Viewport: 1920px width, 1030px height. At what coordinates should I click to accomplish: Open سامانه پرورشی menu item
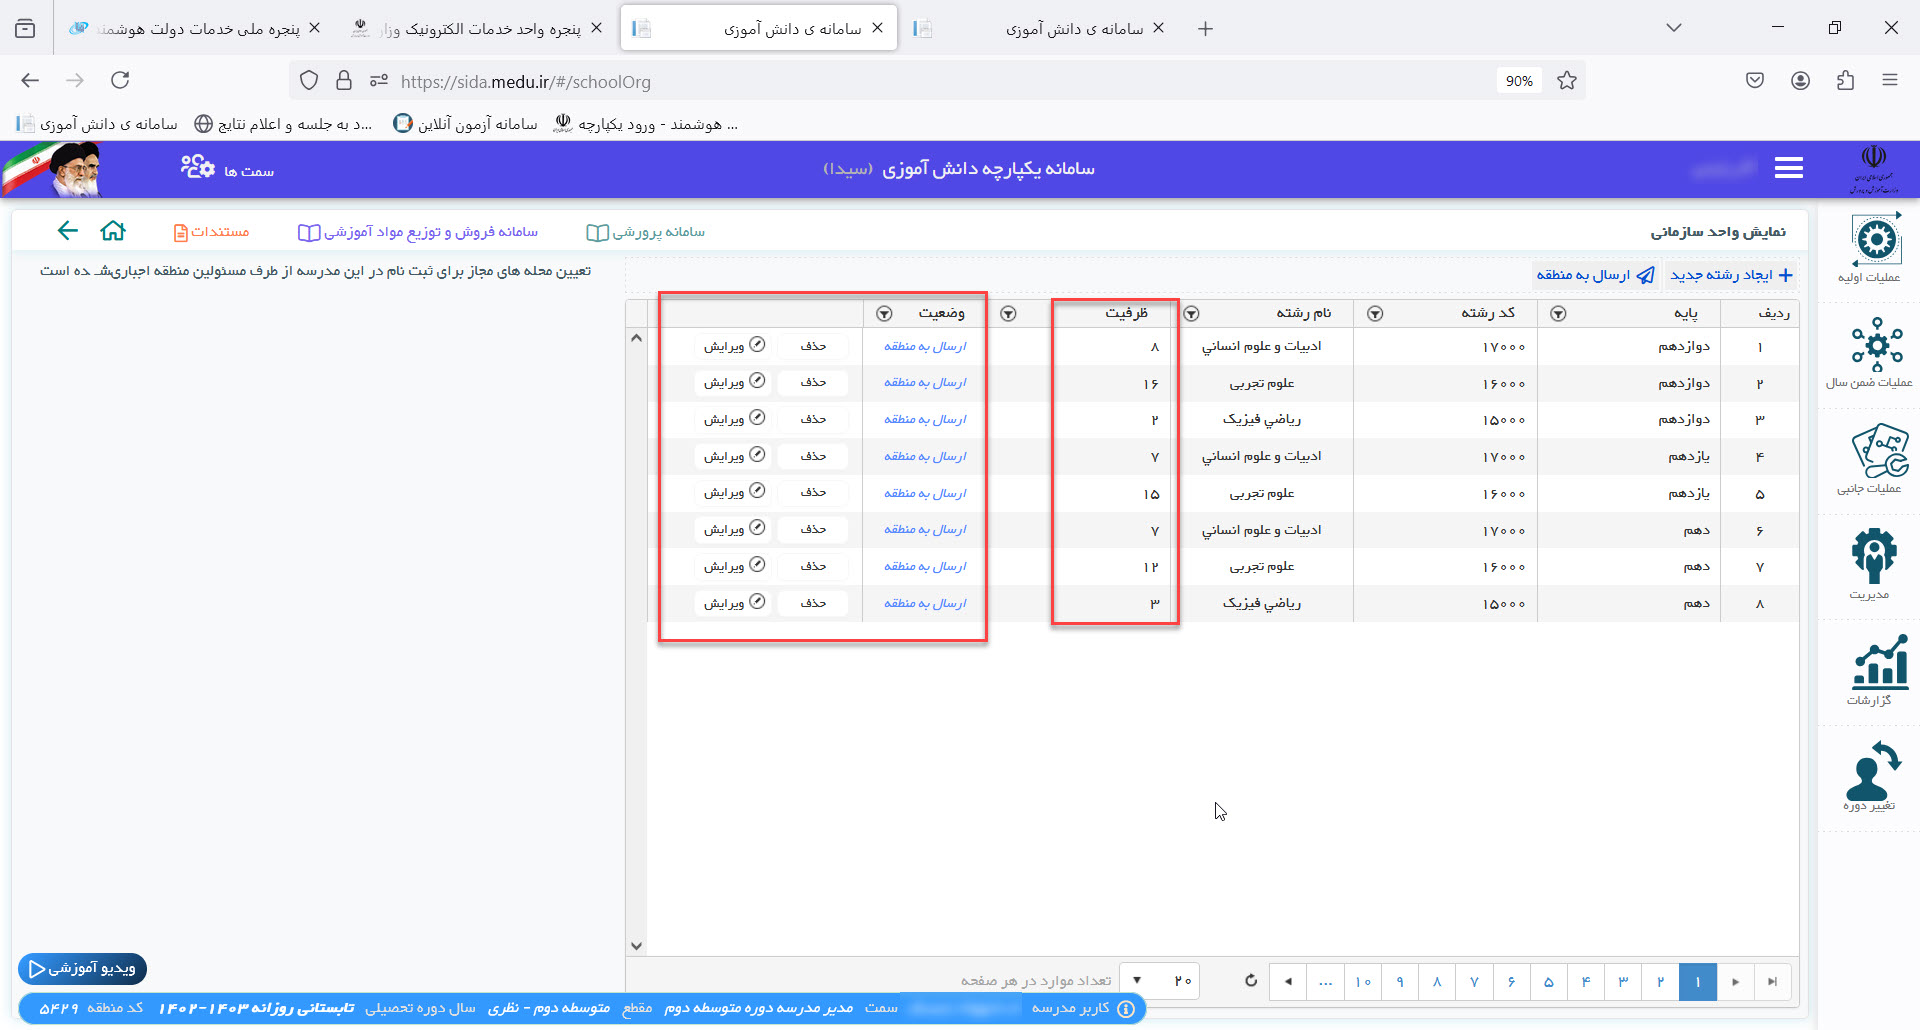(646, 232)
